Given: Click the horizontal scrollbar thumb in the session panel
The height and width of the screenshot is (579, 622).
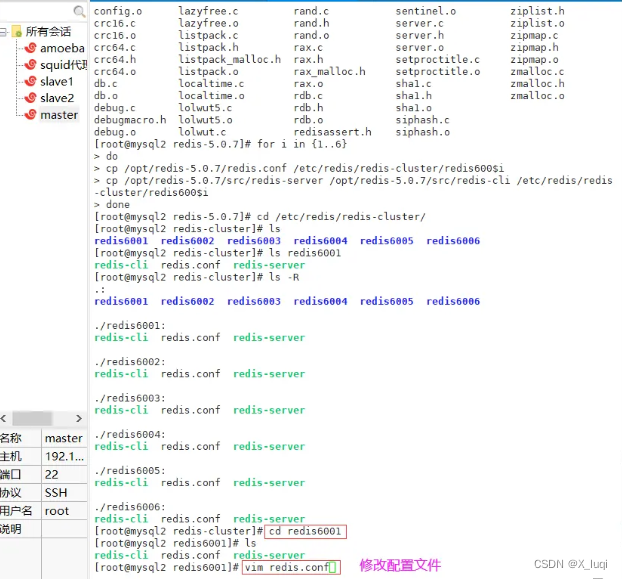Looking at the screenshot, I should tap(32, 418).
